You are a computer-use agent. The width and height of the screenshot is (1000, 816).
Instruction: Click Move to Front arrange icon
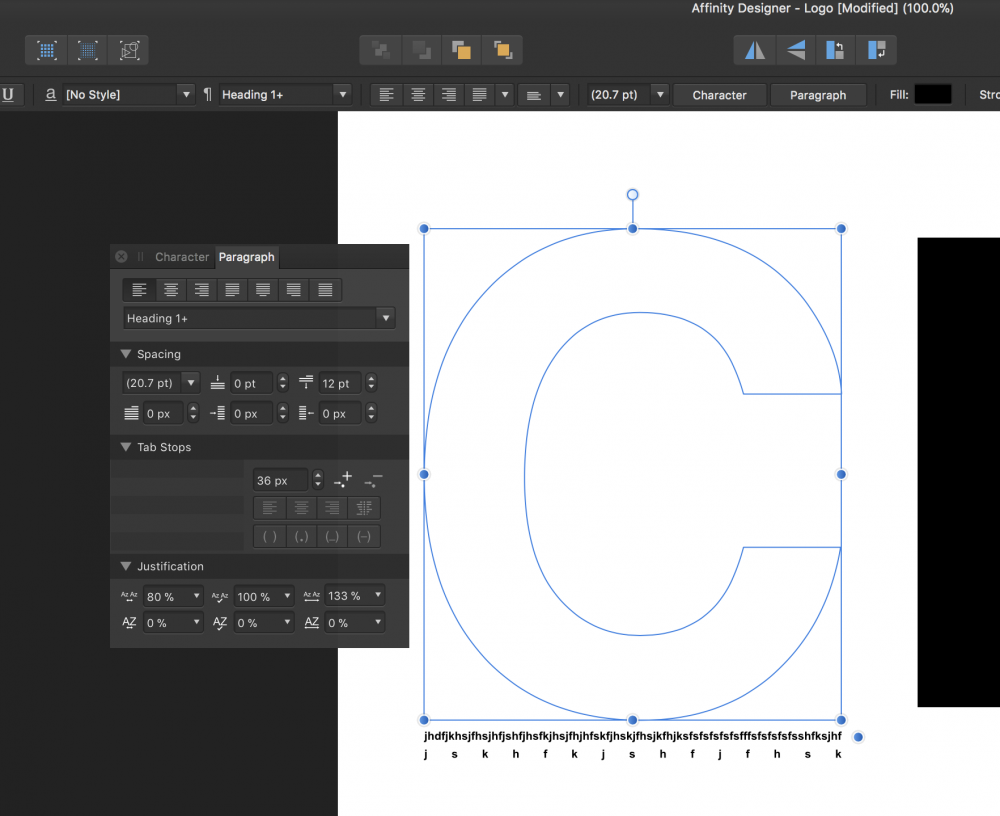pos(502,50)
